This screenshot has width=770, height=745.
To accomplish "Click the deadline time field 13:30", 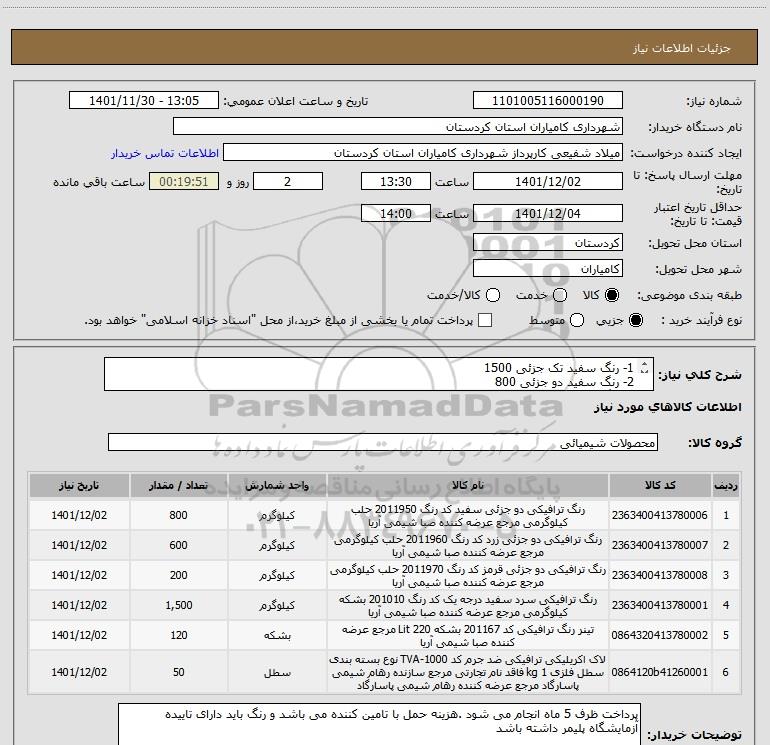I will pyautogui.click(x=396, y=181).
